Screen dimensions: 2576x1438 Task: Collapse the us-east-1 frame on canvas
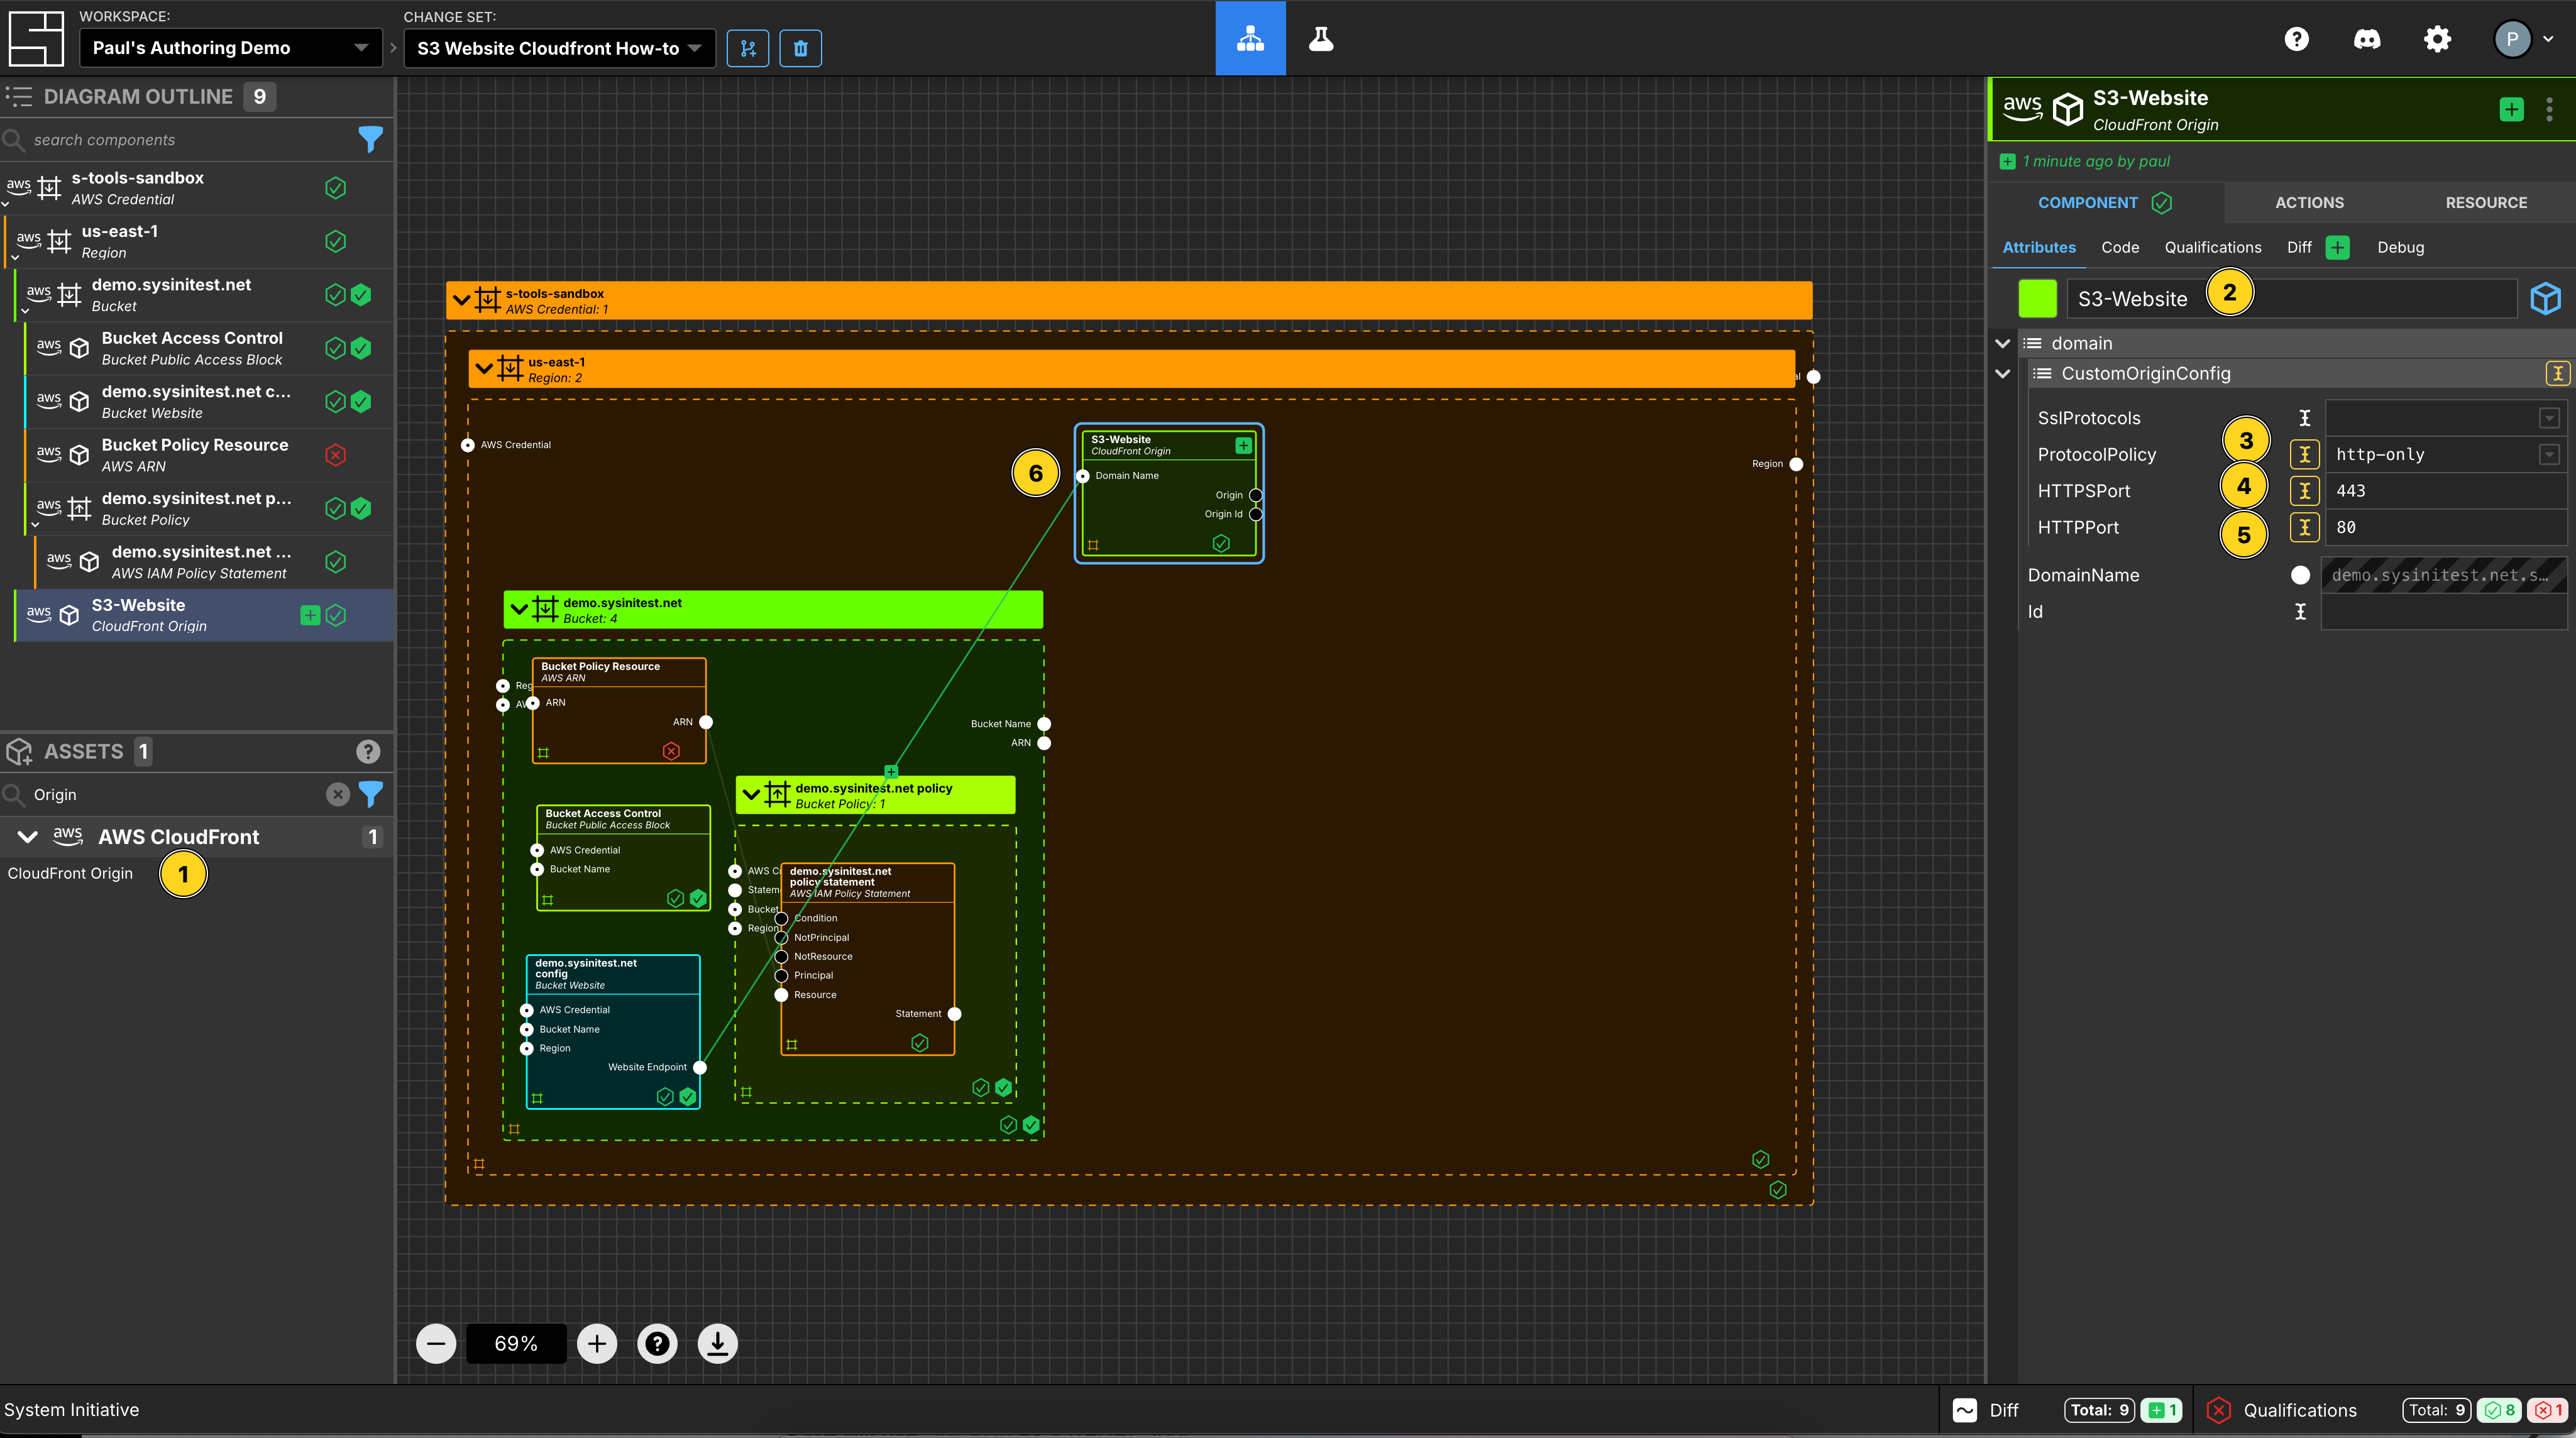point(484,368)
